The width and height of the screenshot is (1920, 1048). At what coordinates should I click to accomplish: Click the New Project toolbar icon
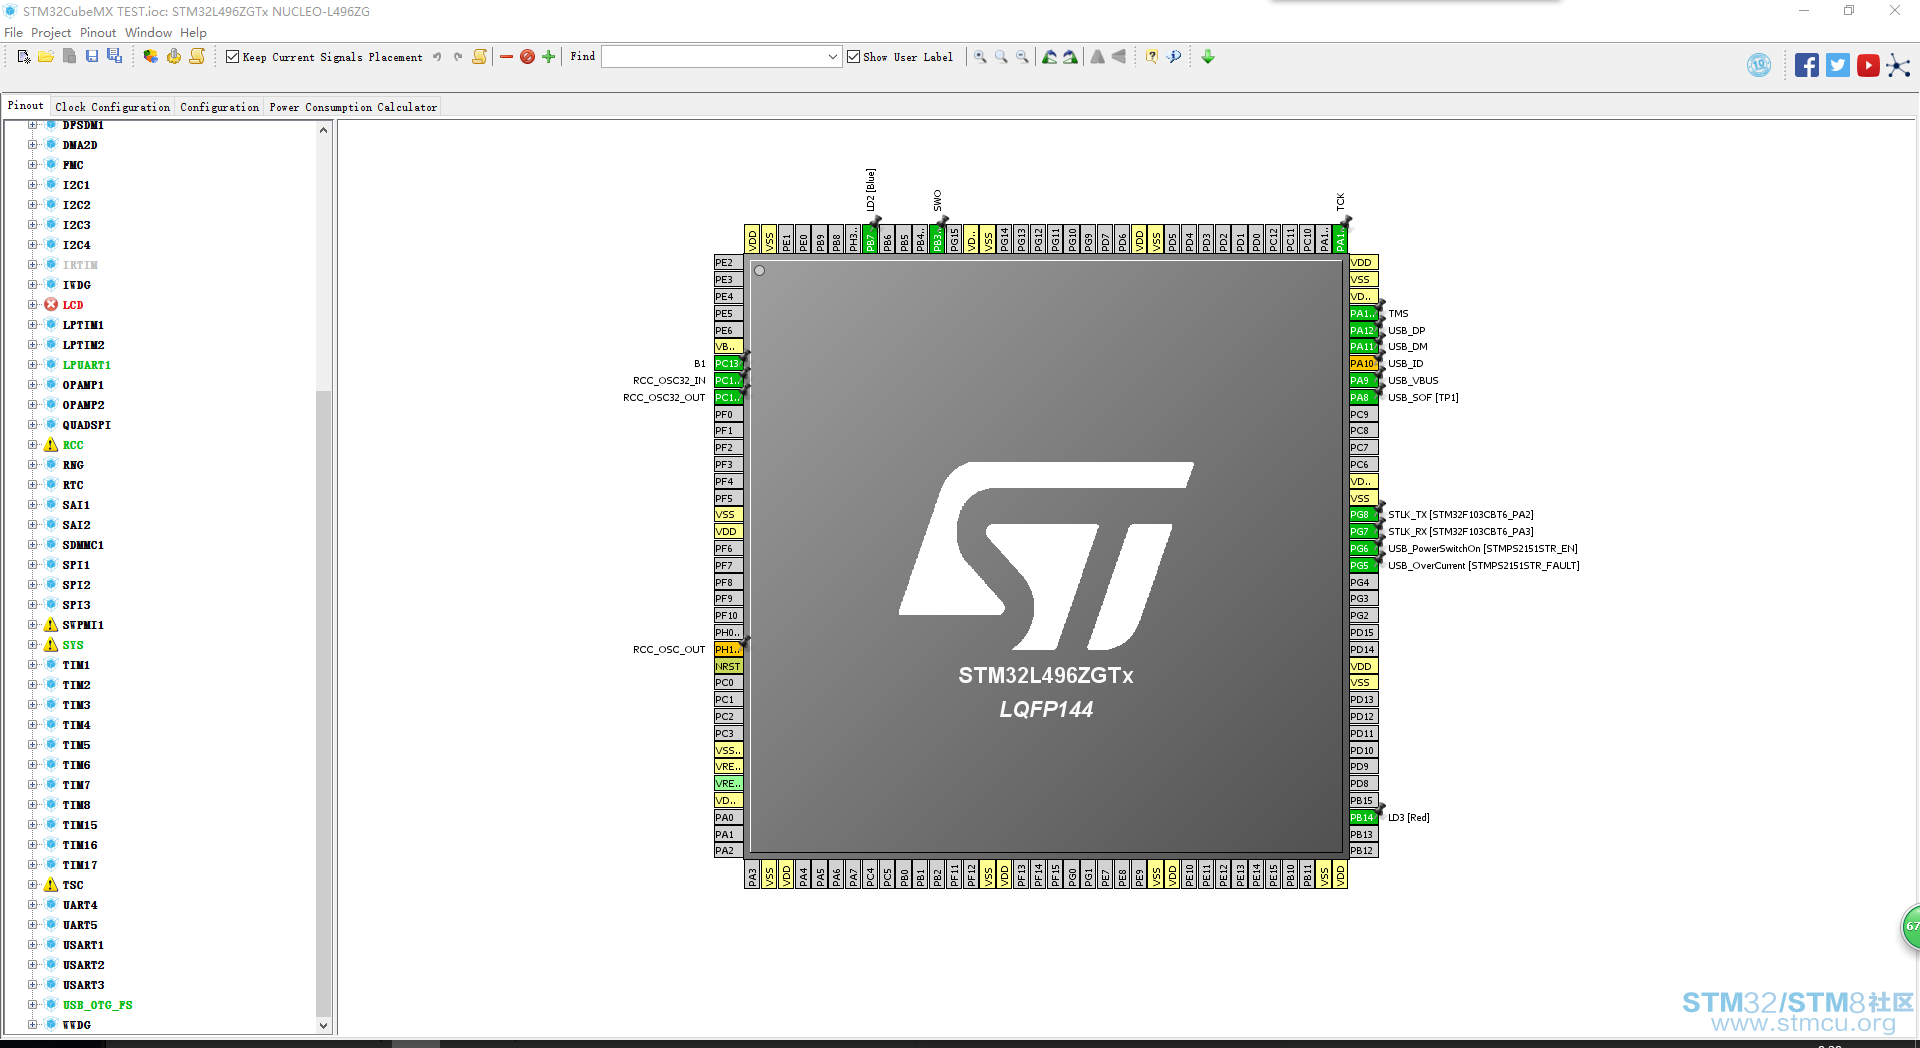point(24,57)
